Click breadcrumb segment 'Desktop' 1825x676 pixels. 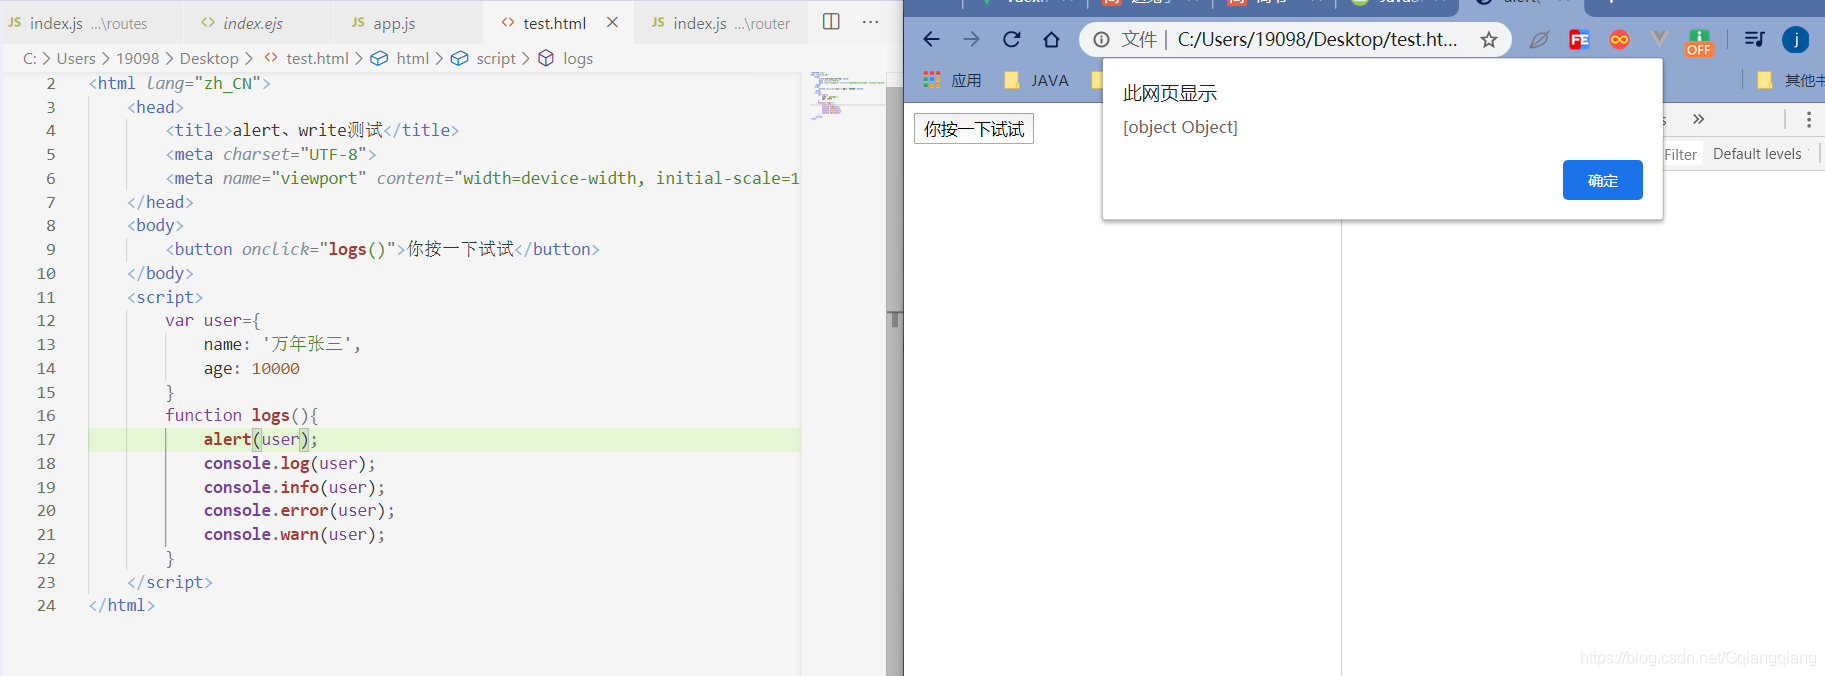209,58
